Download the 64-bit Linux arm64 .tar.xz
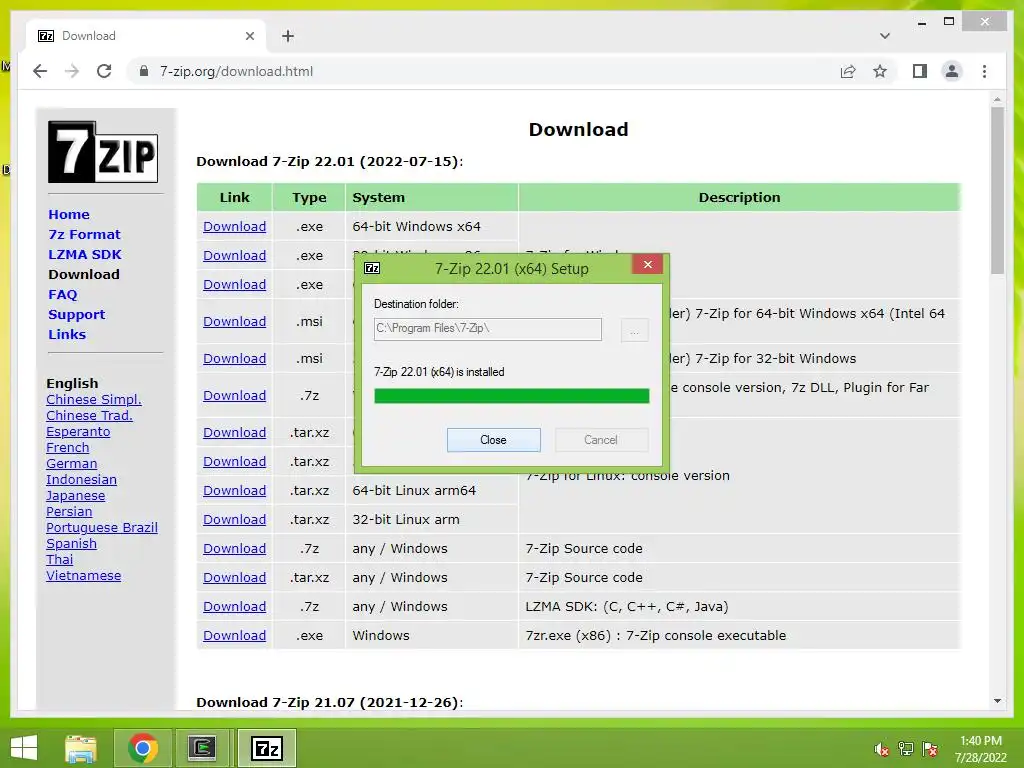The image size is (1024, 768). point(234,490)
